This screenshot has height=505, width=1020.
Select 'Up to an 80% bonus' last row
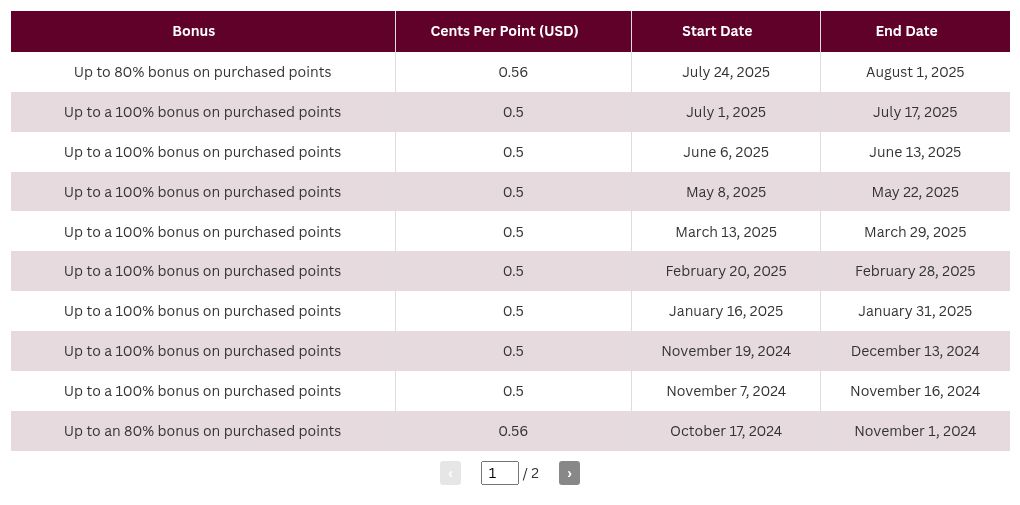[x=510, y=431]
